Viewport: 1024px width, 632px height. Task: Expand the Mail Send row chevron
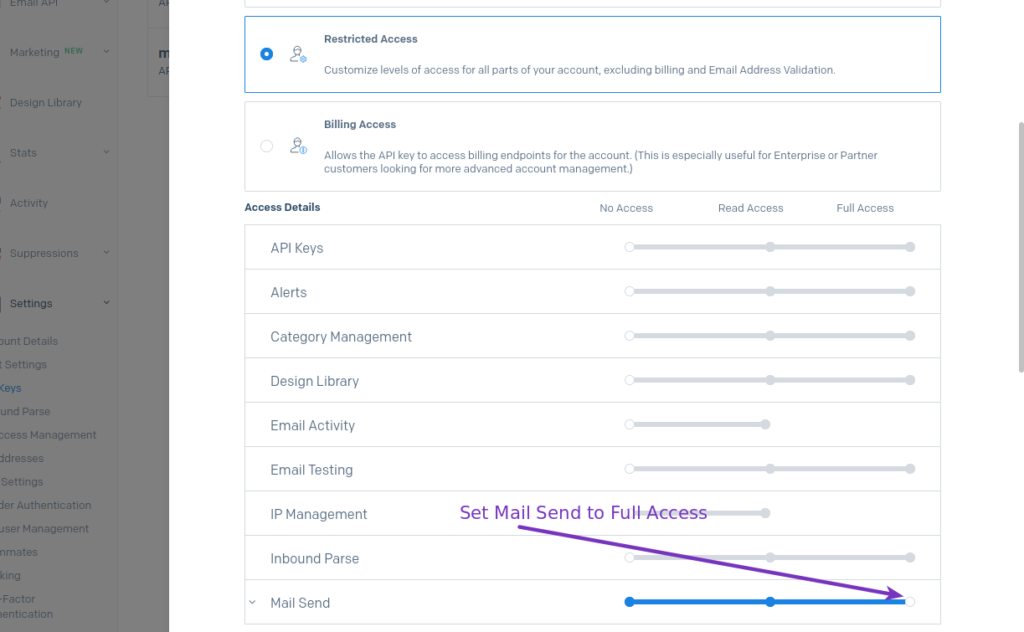252,603
